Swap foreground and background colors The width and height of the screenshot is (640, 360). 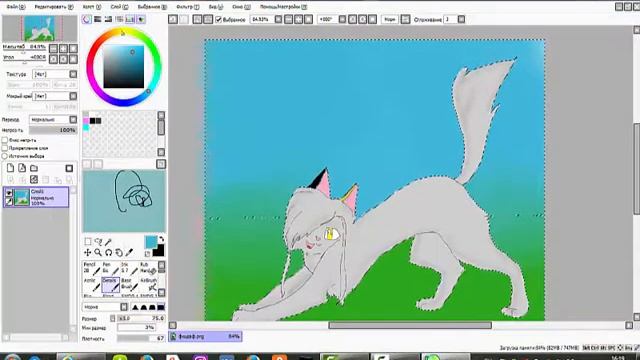coord(161,239)
